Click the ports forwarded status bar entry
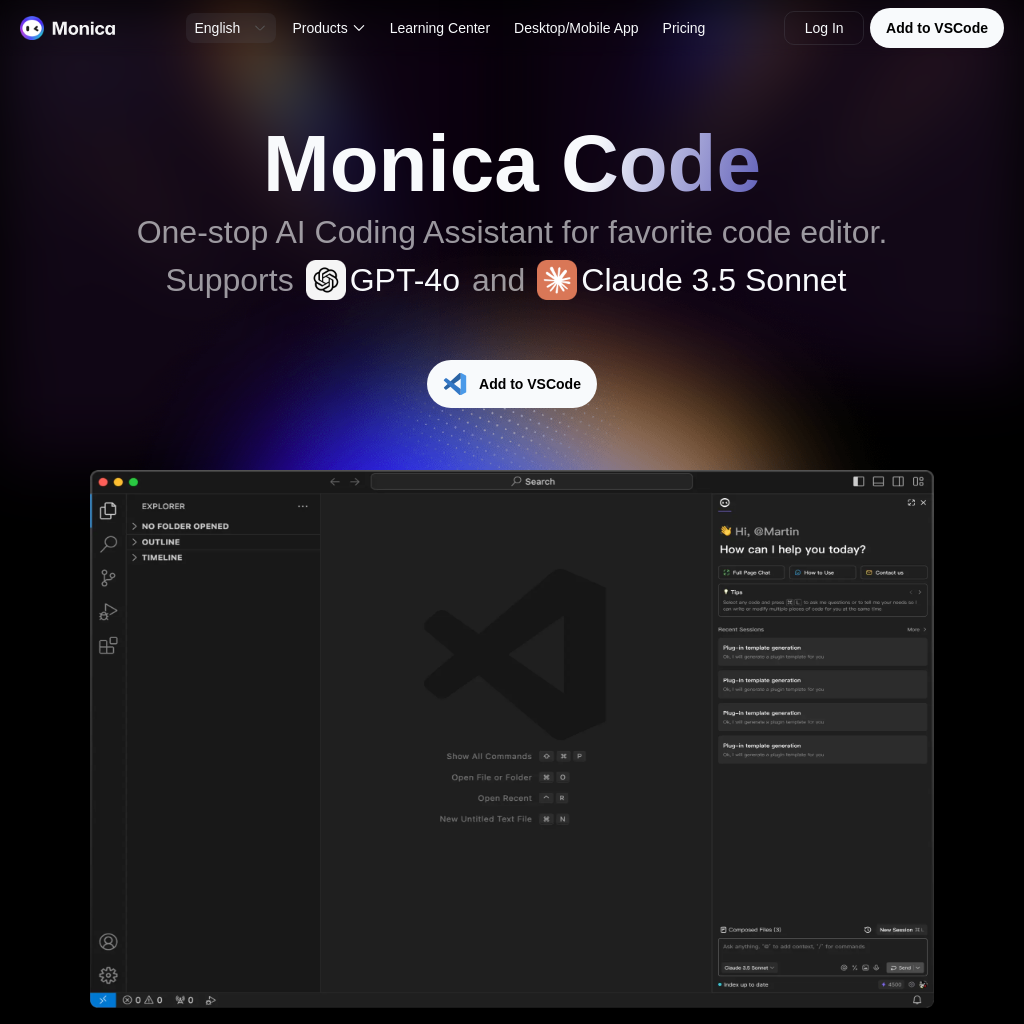 tap(184, 1000)
